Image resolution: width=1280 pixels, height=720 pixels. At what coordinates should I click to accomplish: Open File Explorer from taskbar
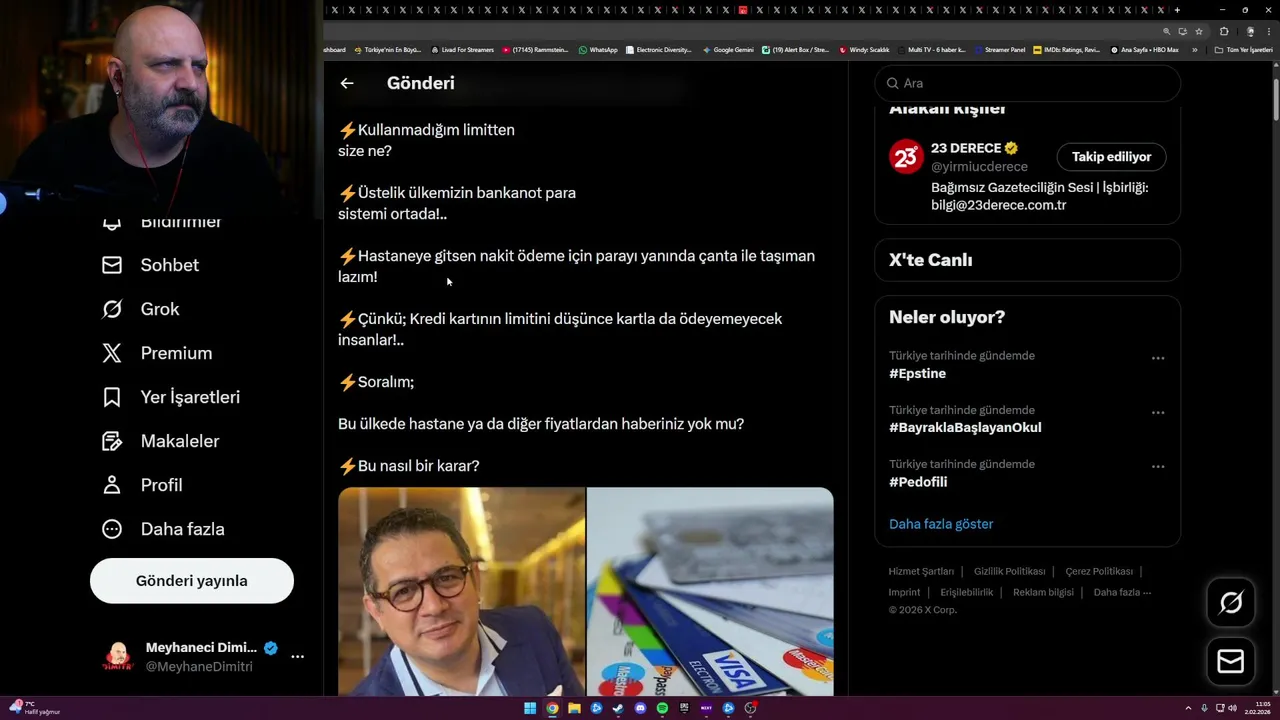(x=574, y=708)
